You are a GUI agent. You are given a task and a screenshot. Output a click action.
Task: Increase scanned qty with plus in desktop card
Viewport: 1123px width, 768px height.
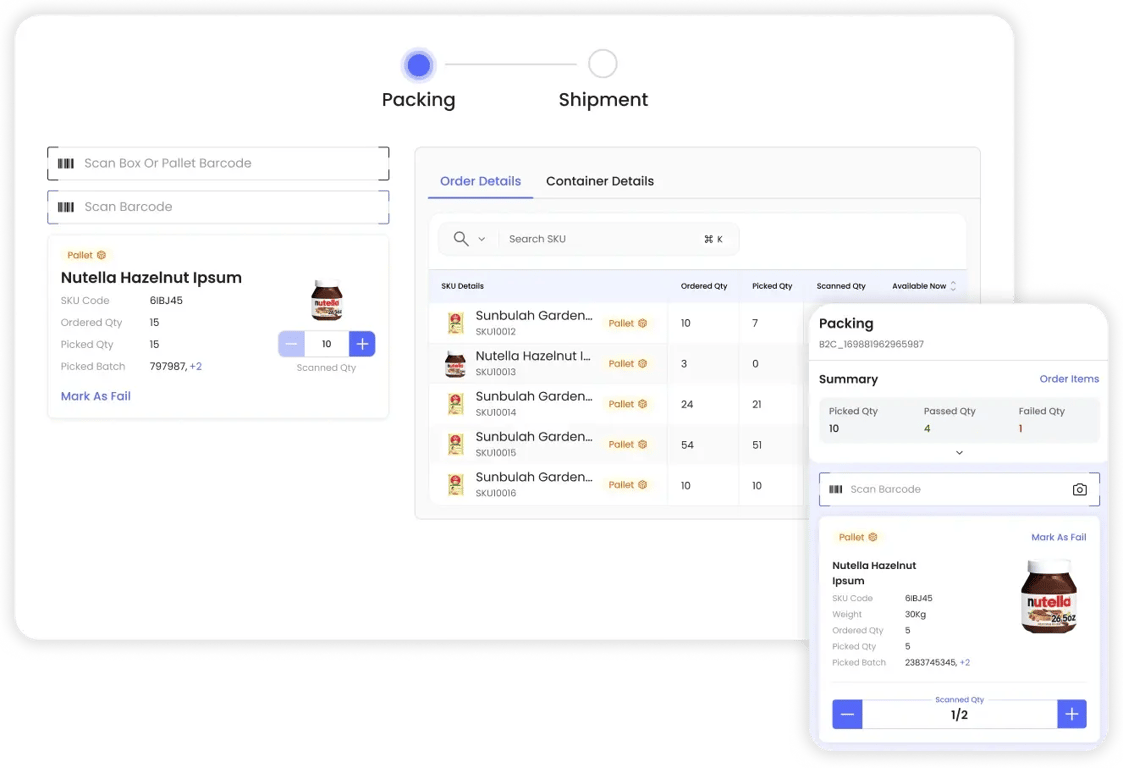pos(362,344)
